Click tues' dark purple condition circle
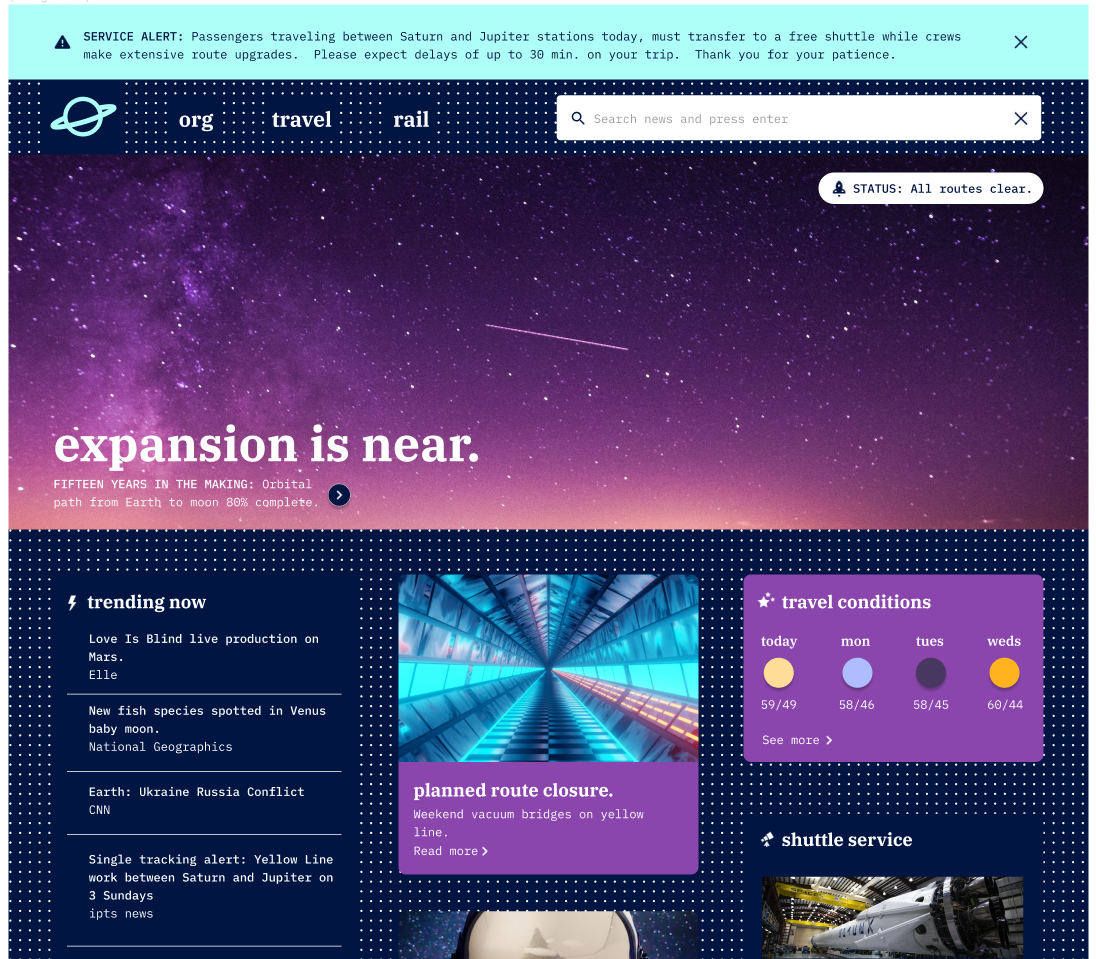Screen dimensions: 1096x959 tap(930, 672)
